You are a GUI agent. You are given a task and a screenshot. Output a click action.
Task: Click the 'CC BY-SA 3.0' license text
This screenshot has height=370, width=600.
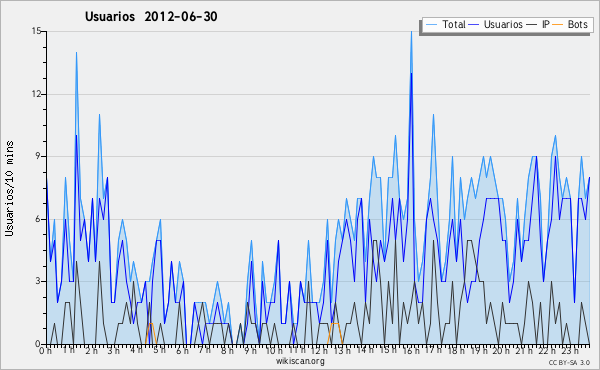coord(569,362)
